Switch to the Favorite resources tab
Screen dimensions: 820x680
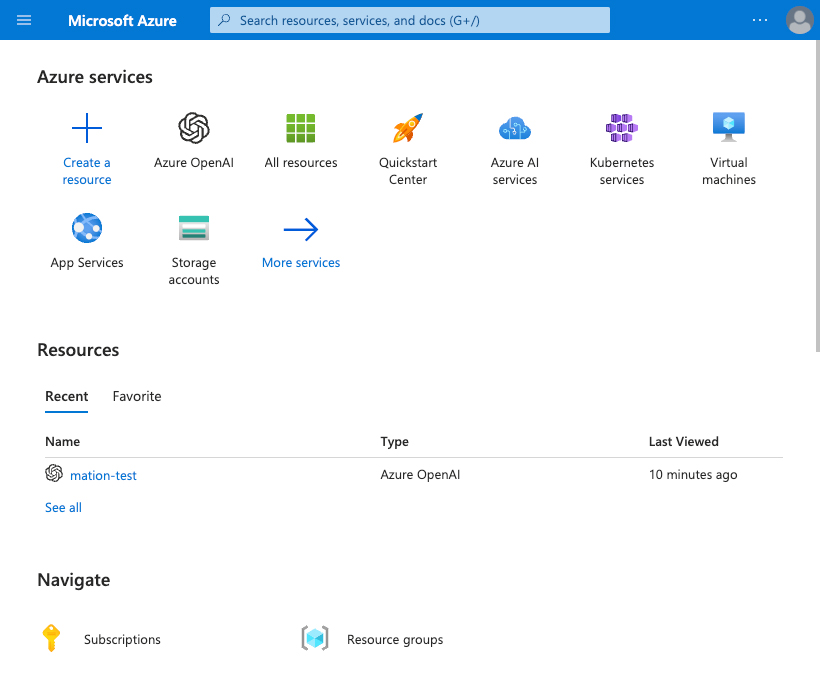pos(137,396)
